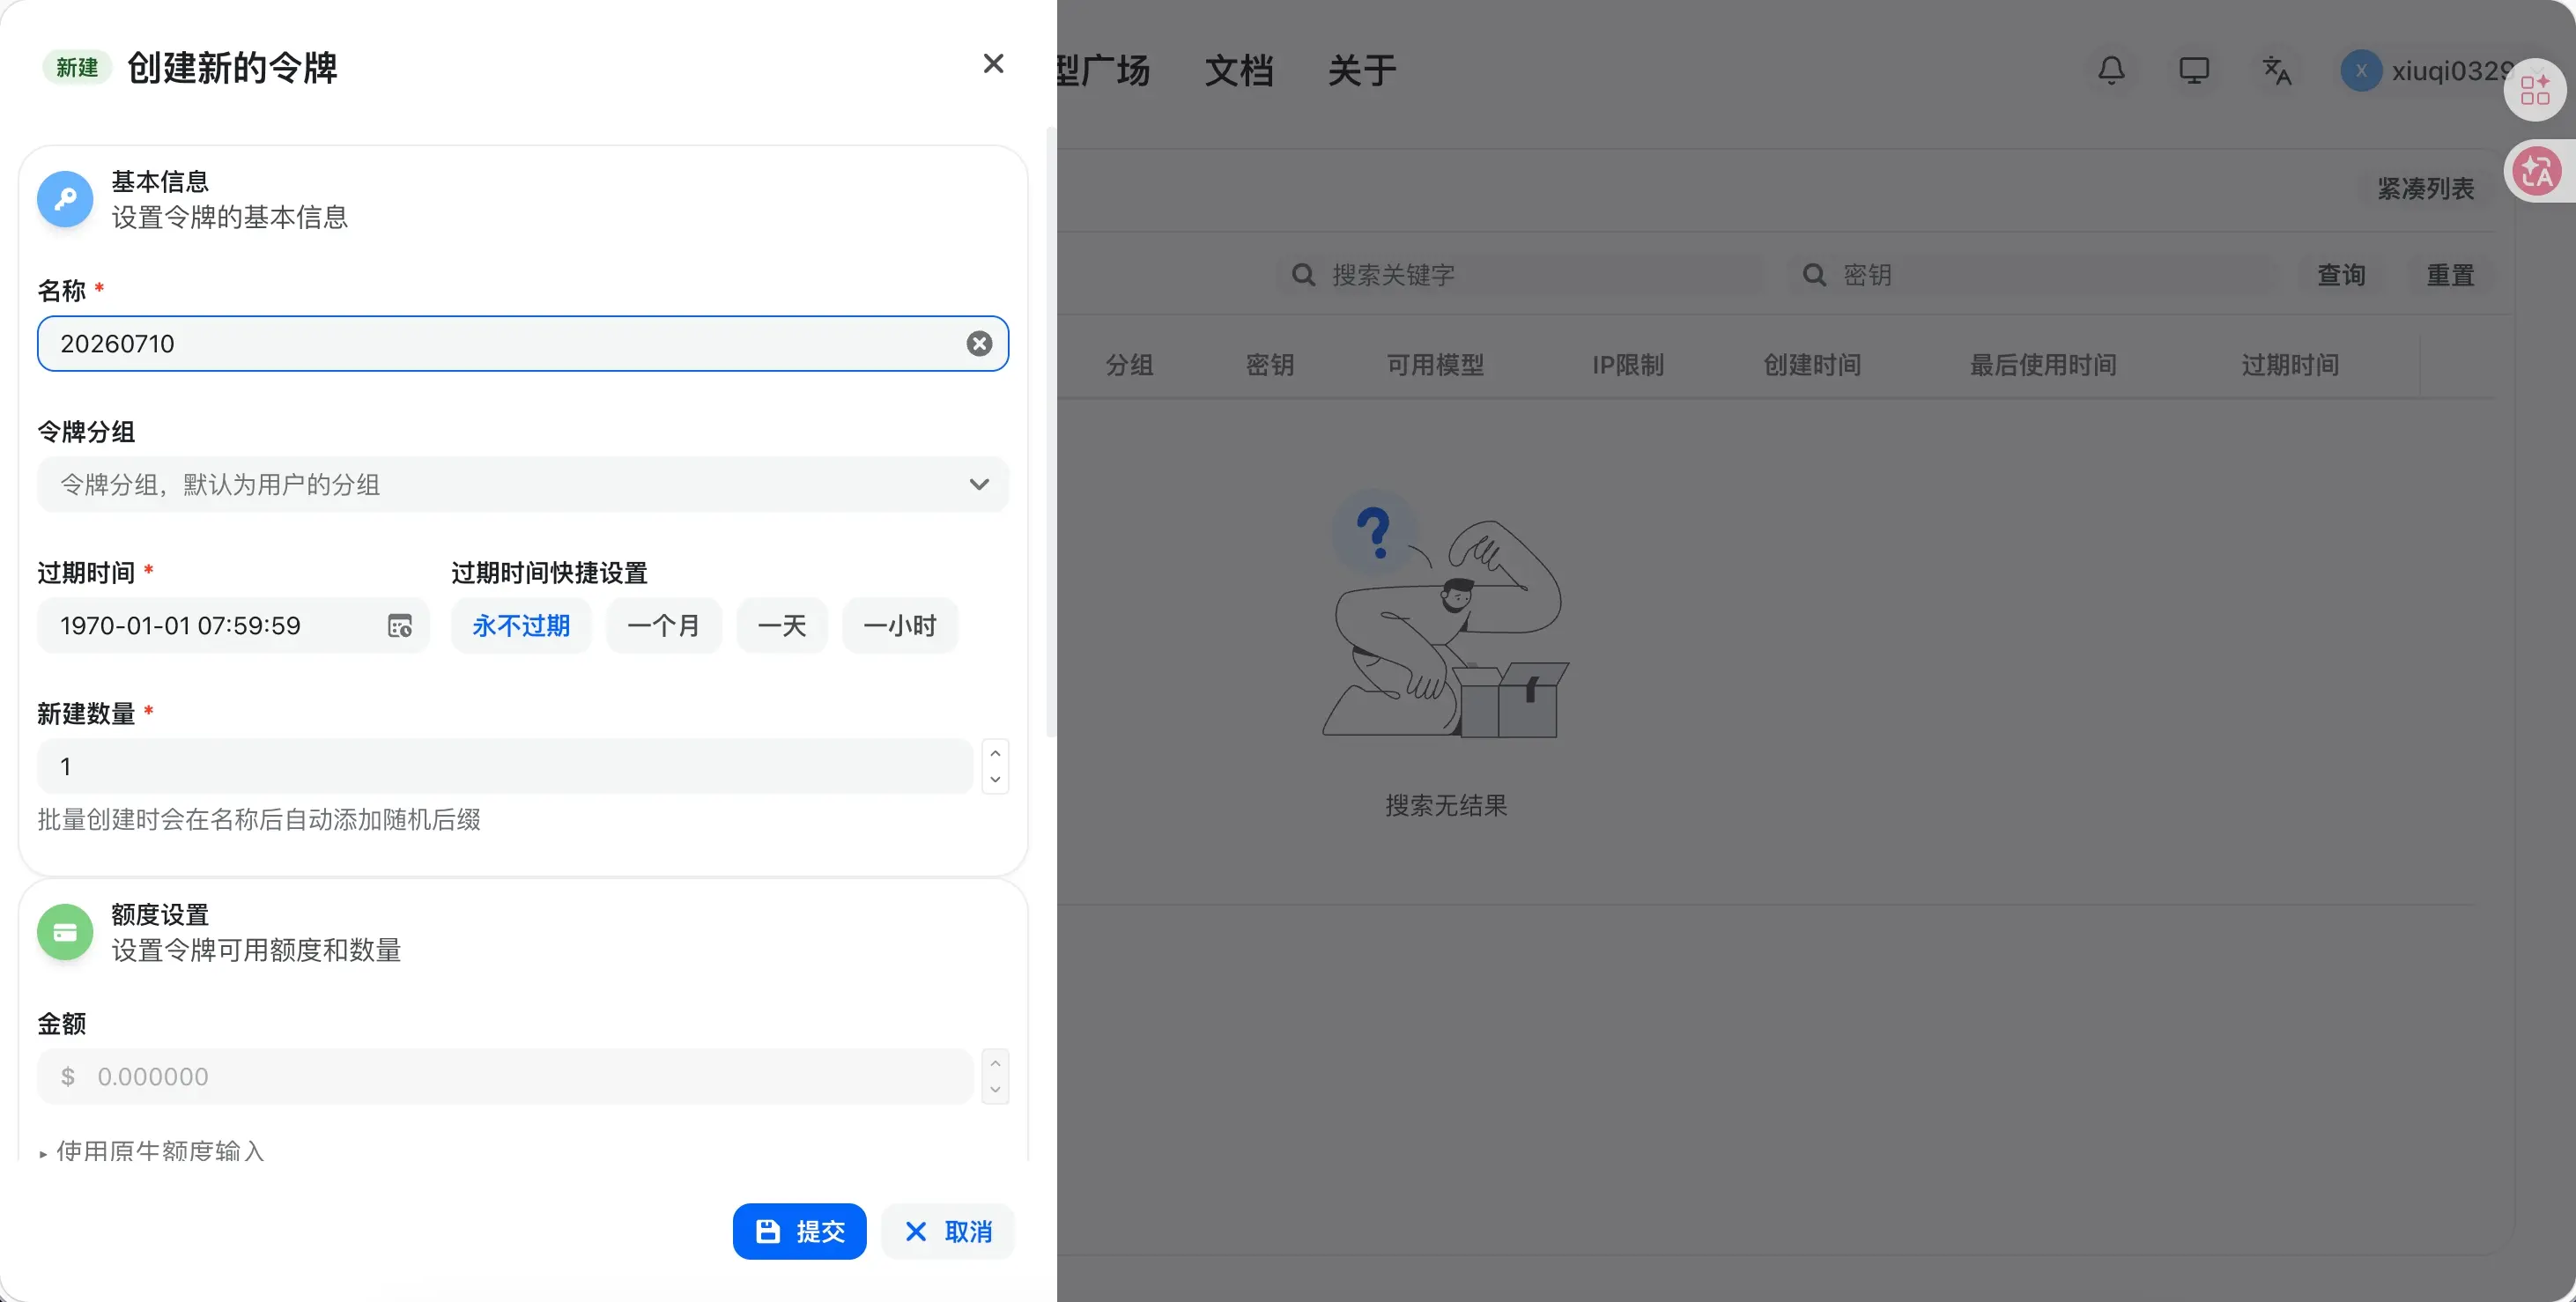Switch to compact list view
This screenshot has height=1302, width=2576.
coord(2426,189)
